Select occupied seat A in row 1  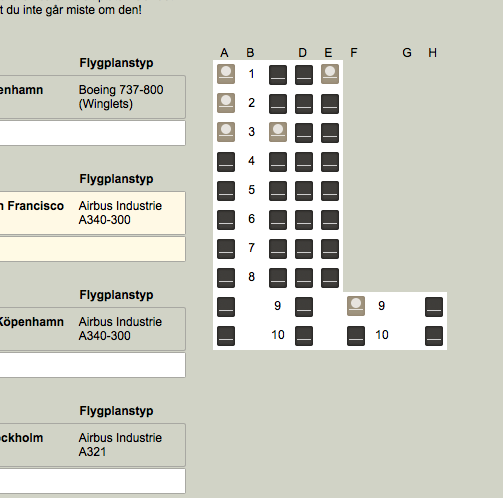point(226,74)
